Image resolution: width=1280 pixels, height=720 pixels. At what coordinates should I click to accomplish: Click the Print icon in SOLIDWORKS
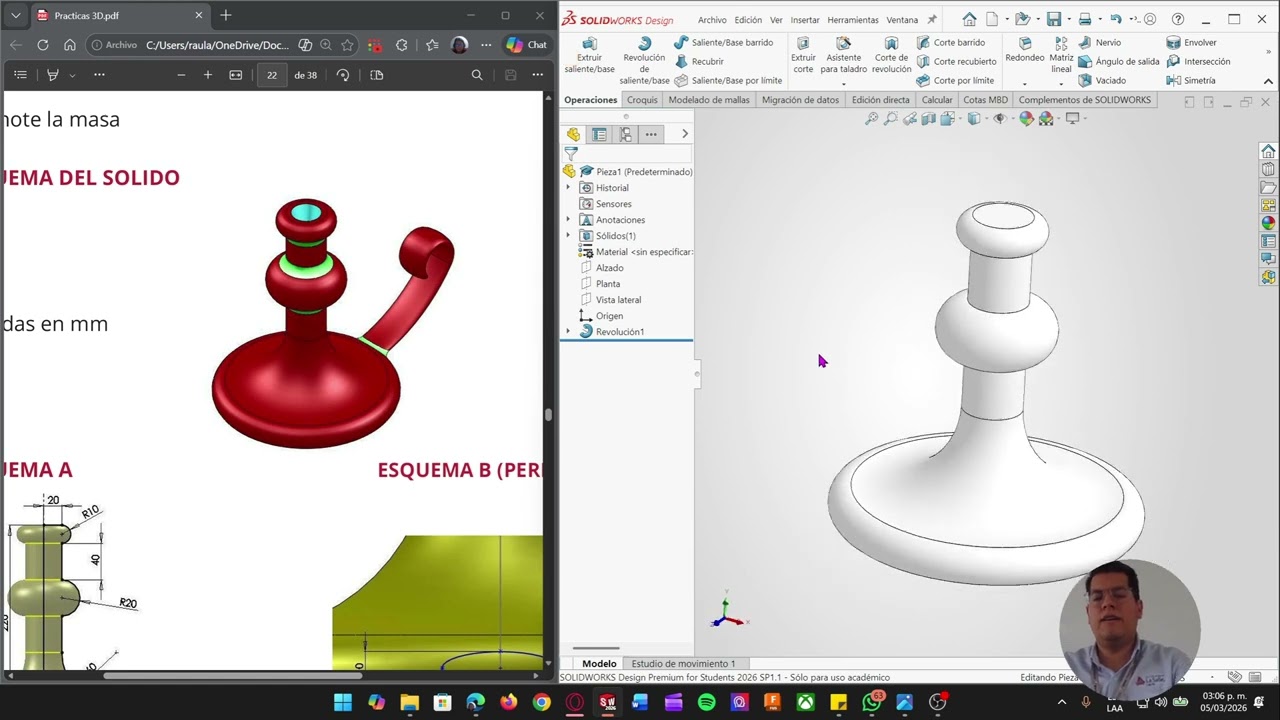pos(1085,19)
